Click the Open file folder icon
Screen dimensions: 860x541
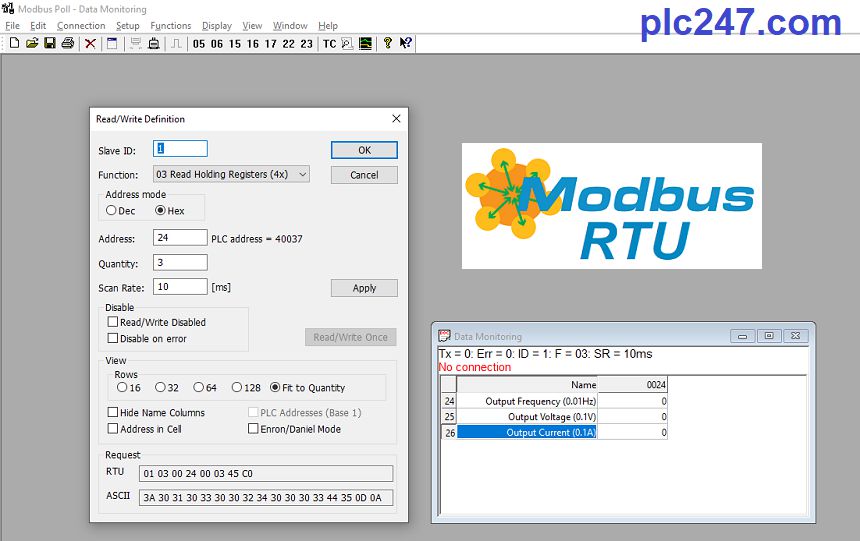pos(32,43)
